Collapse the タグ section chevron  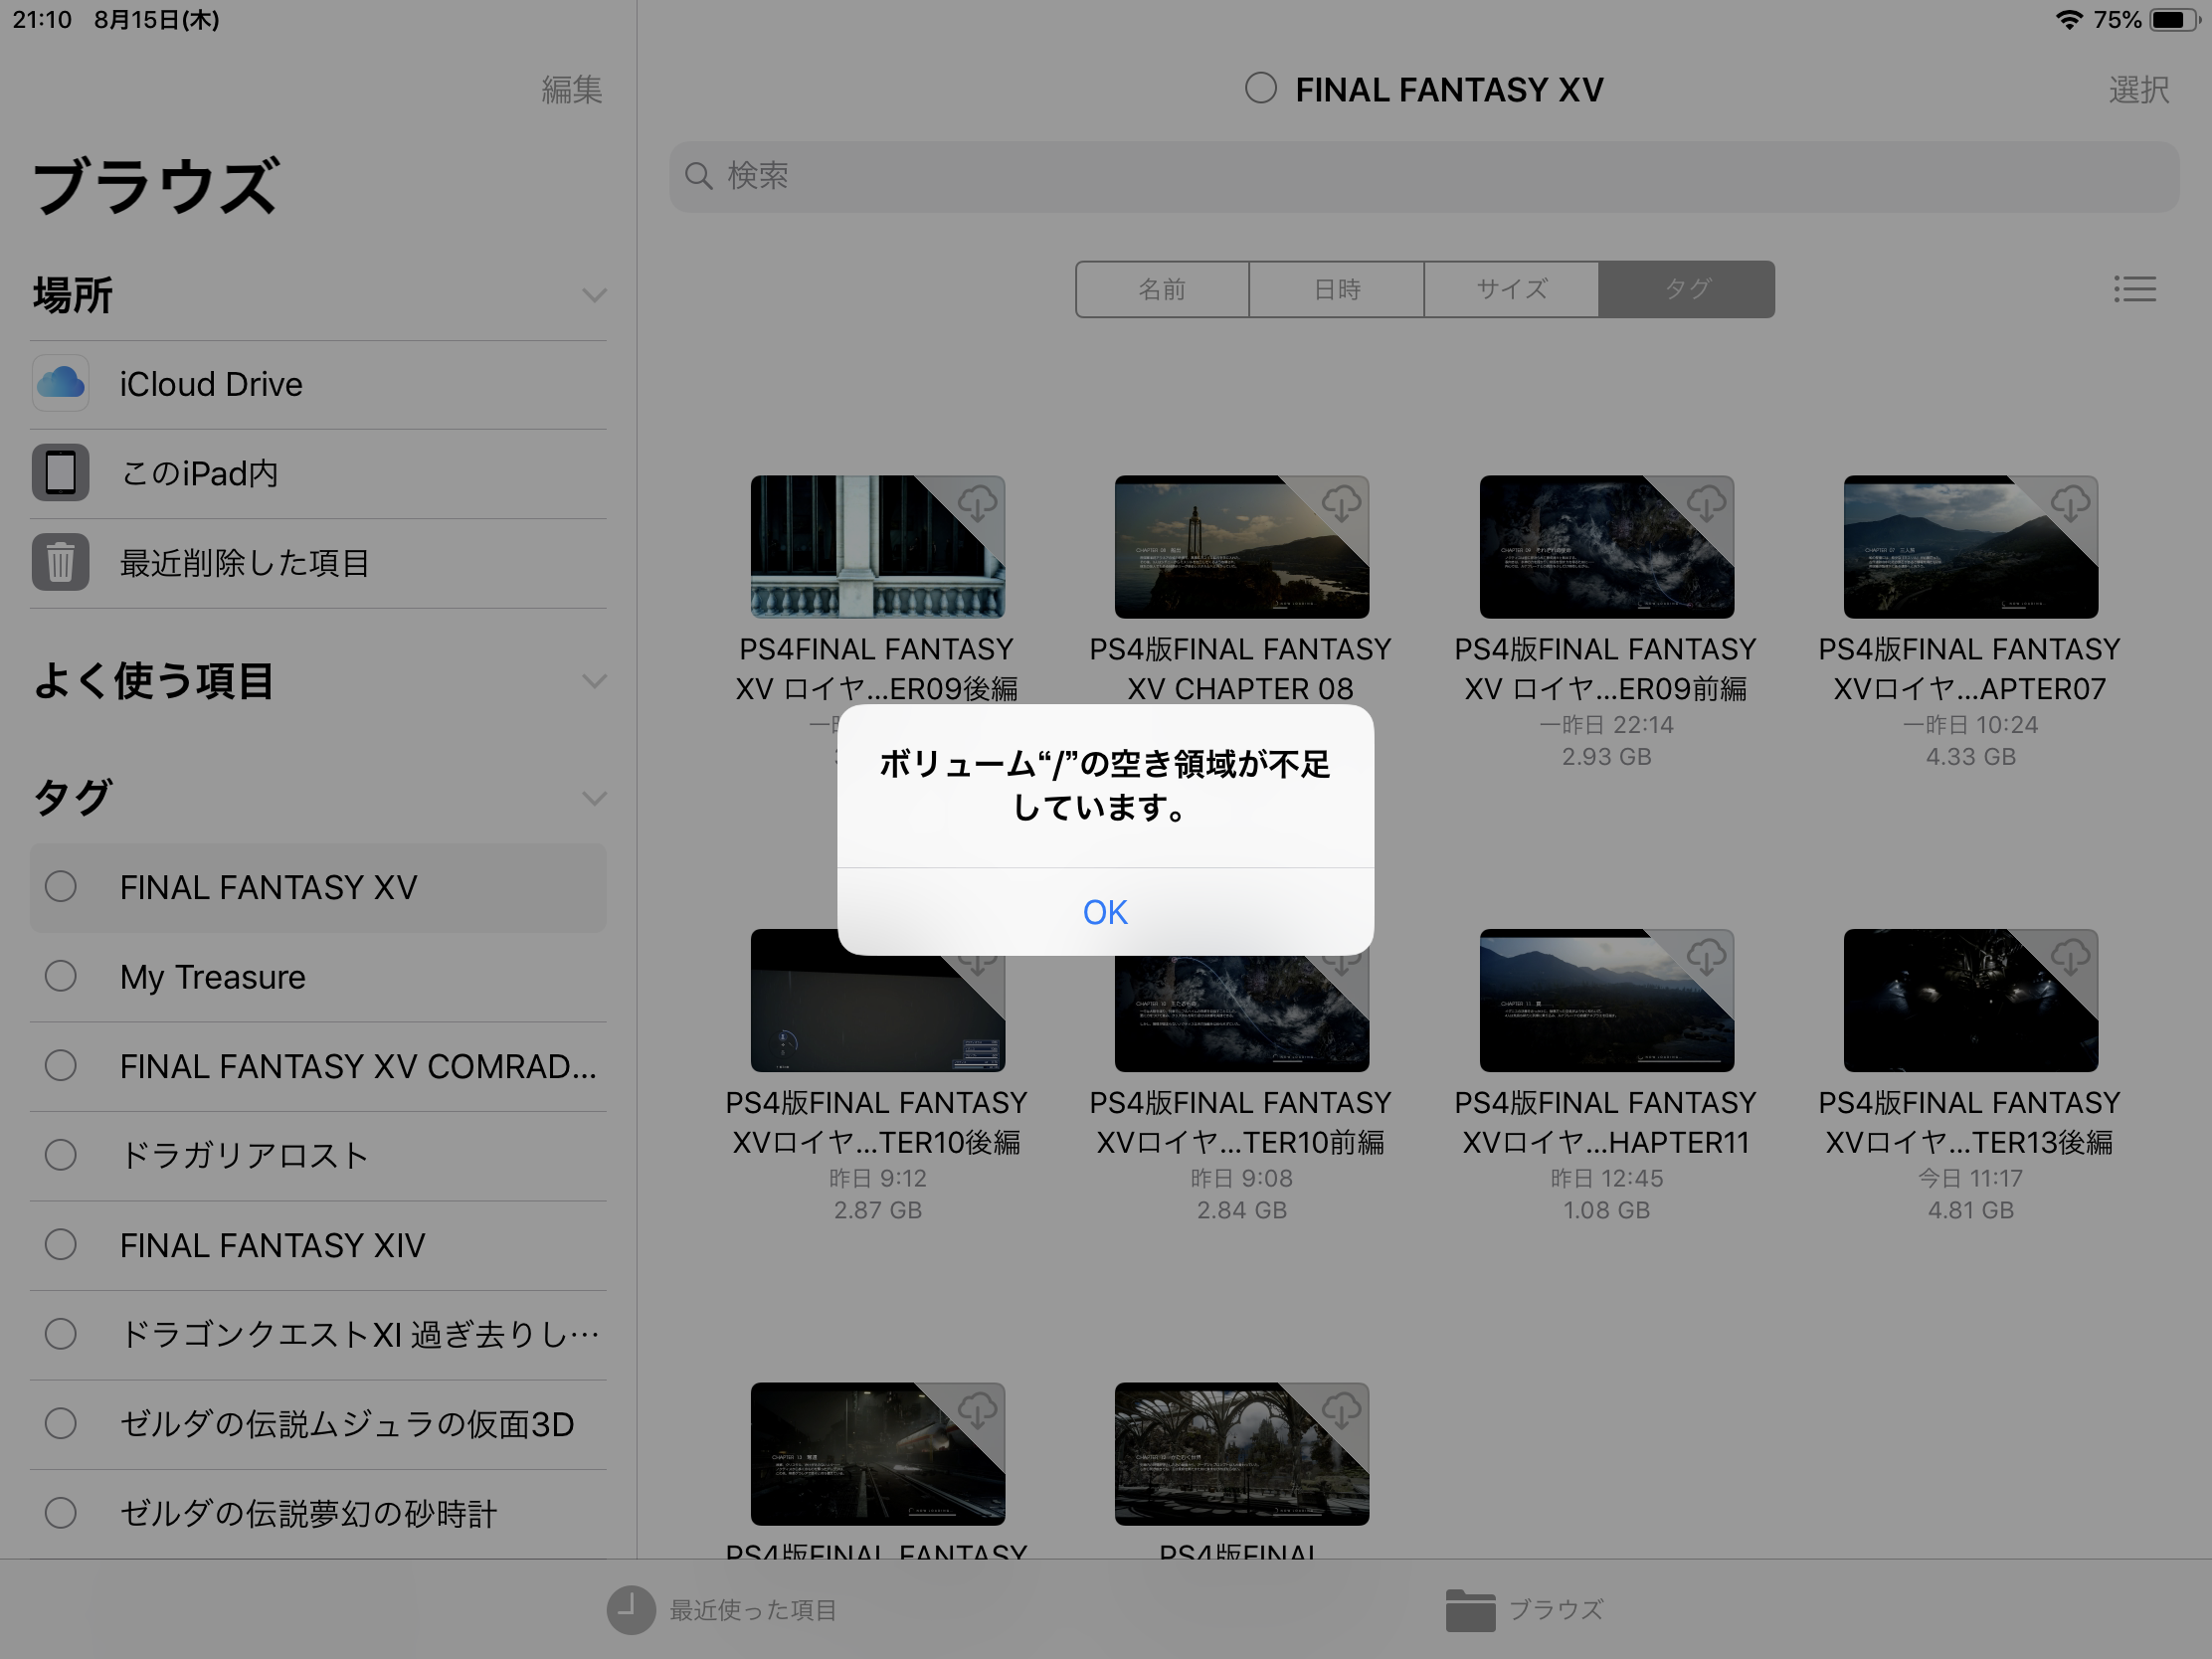click(594, 799)
